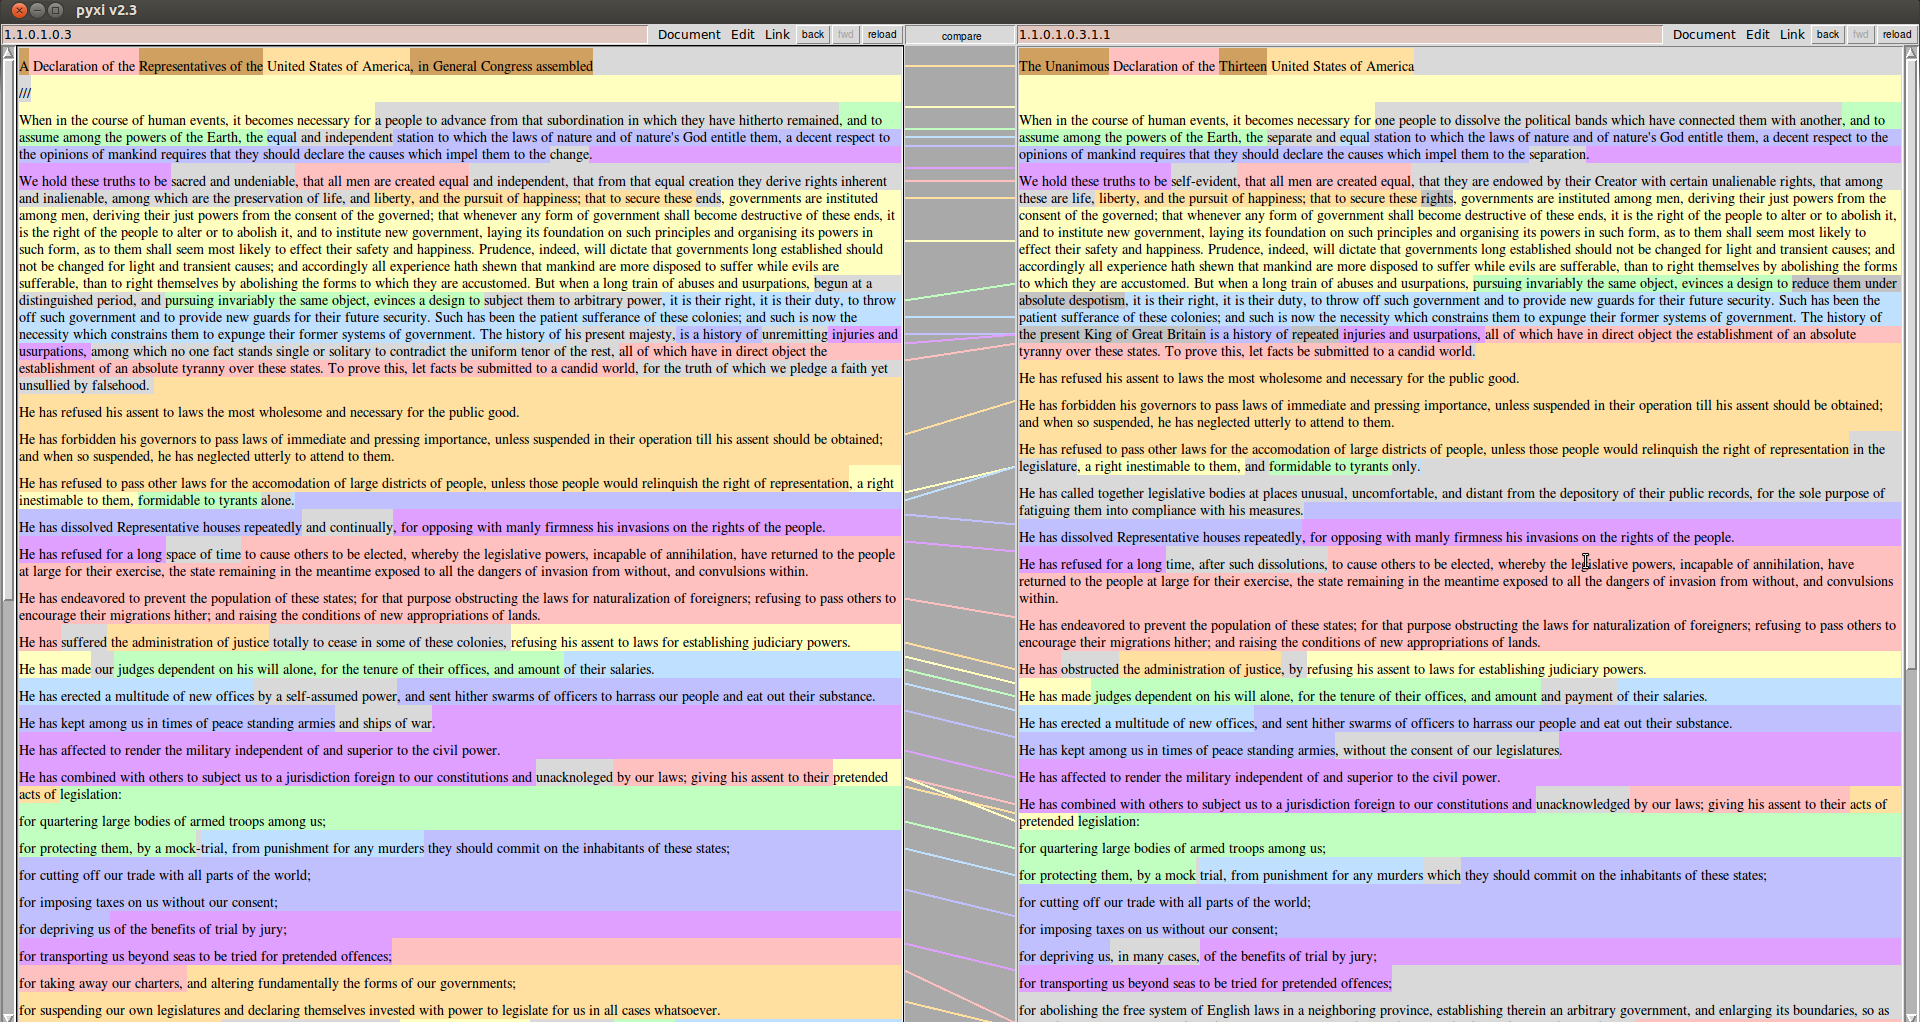The height and width of the screenshot is (1022, 1920).
Task: Click left 'for transporting us beyond seas'
Action: pos(205,957)
